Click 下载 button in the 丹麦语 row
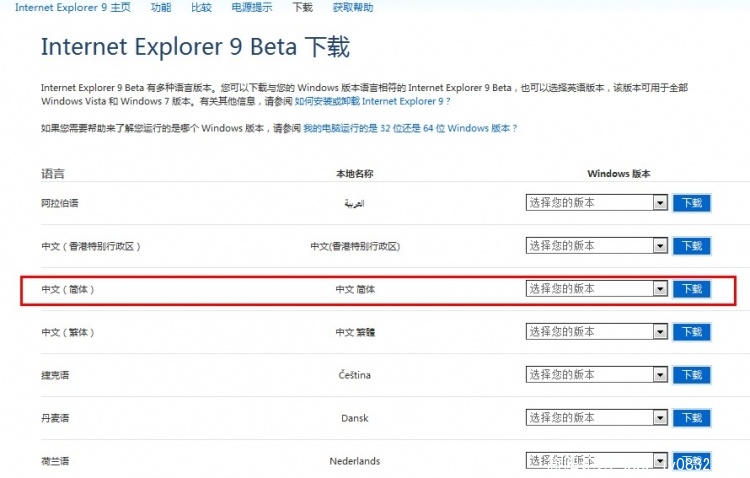The image size is (750, 478). point(692,418)
